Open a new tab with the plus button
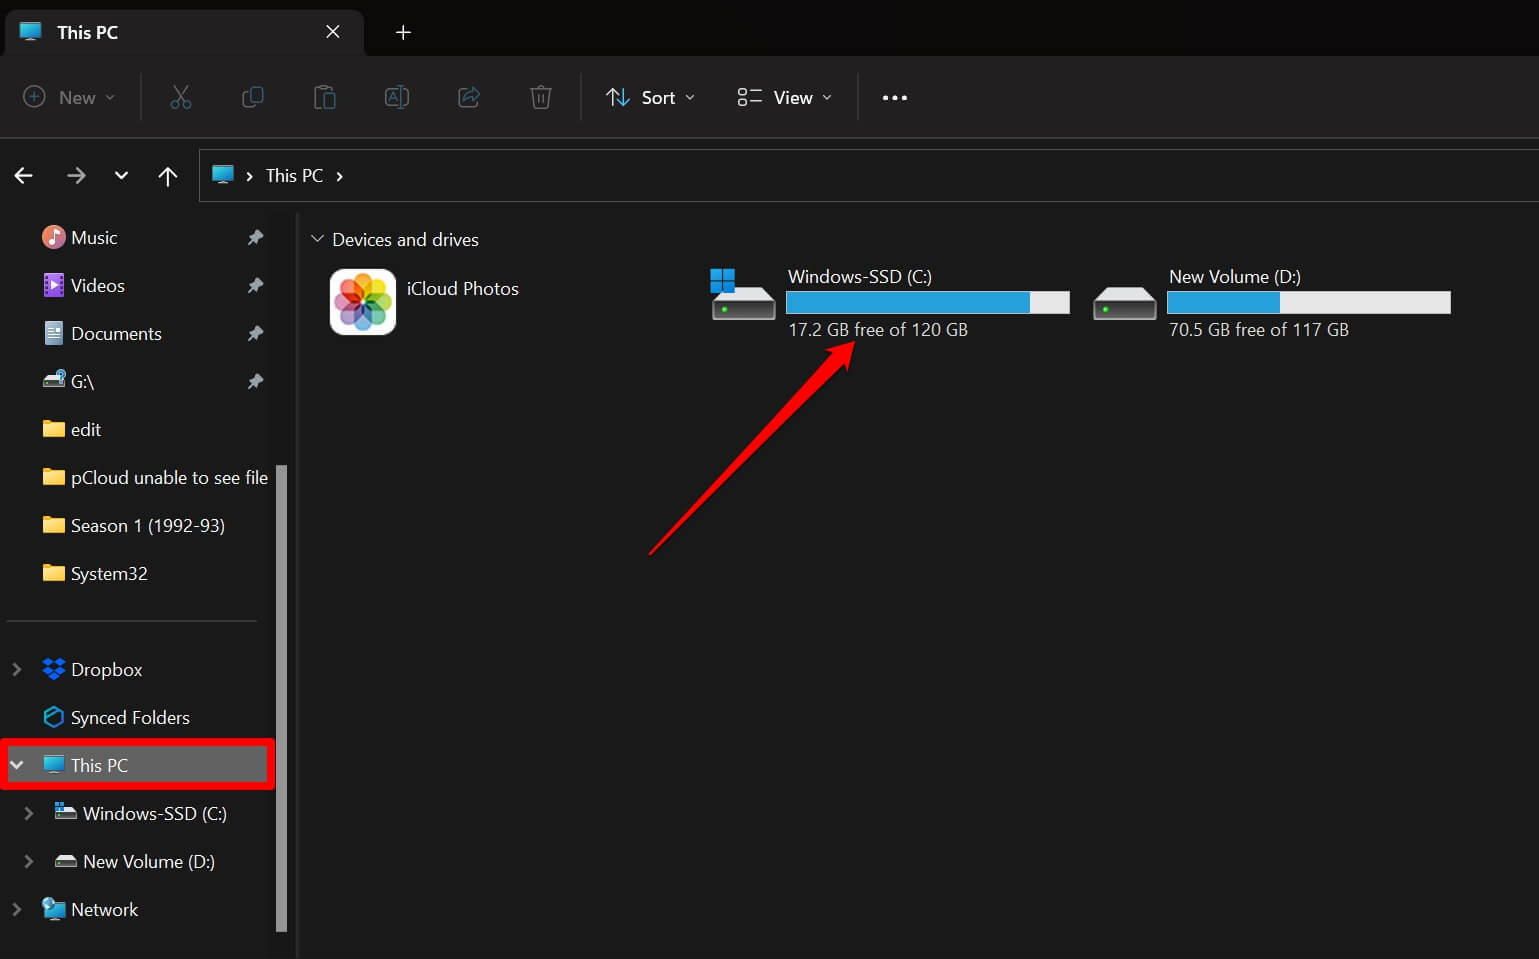The image size is (1539, 959). point(403,31)
